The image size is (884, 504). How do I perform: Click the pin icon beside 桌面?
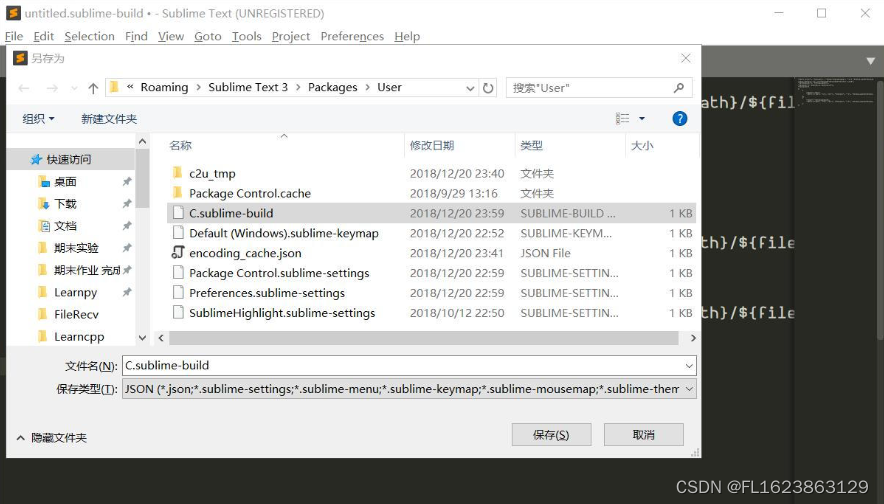pyautogui.click(x=127, y=182)
